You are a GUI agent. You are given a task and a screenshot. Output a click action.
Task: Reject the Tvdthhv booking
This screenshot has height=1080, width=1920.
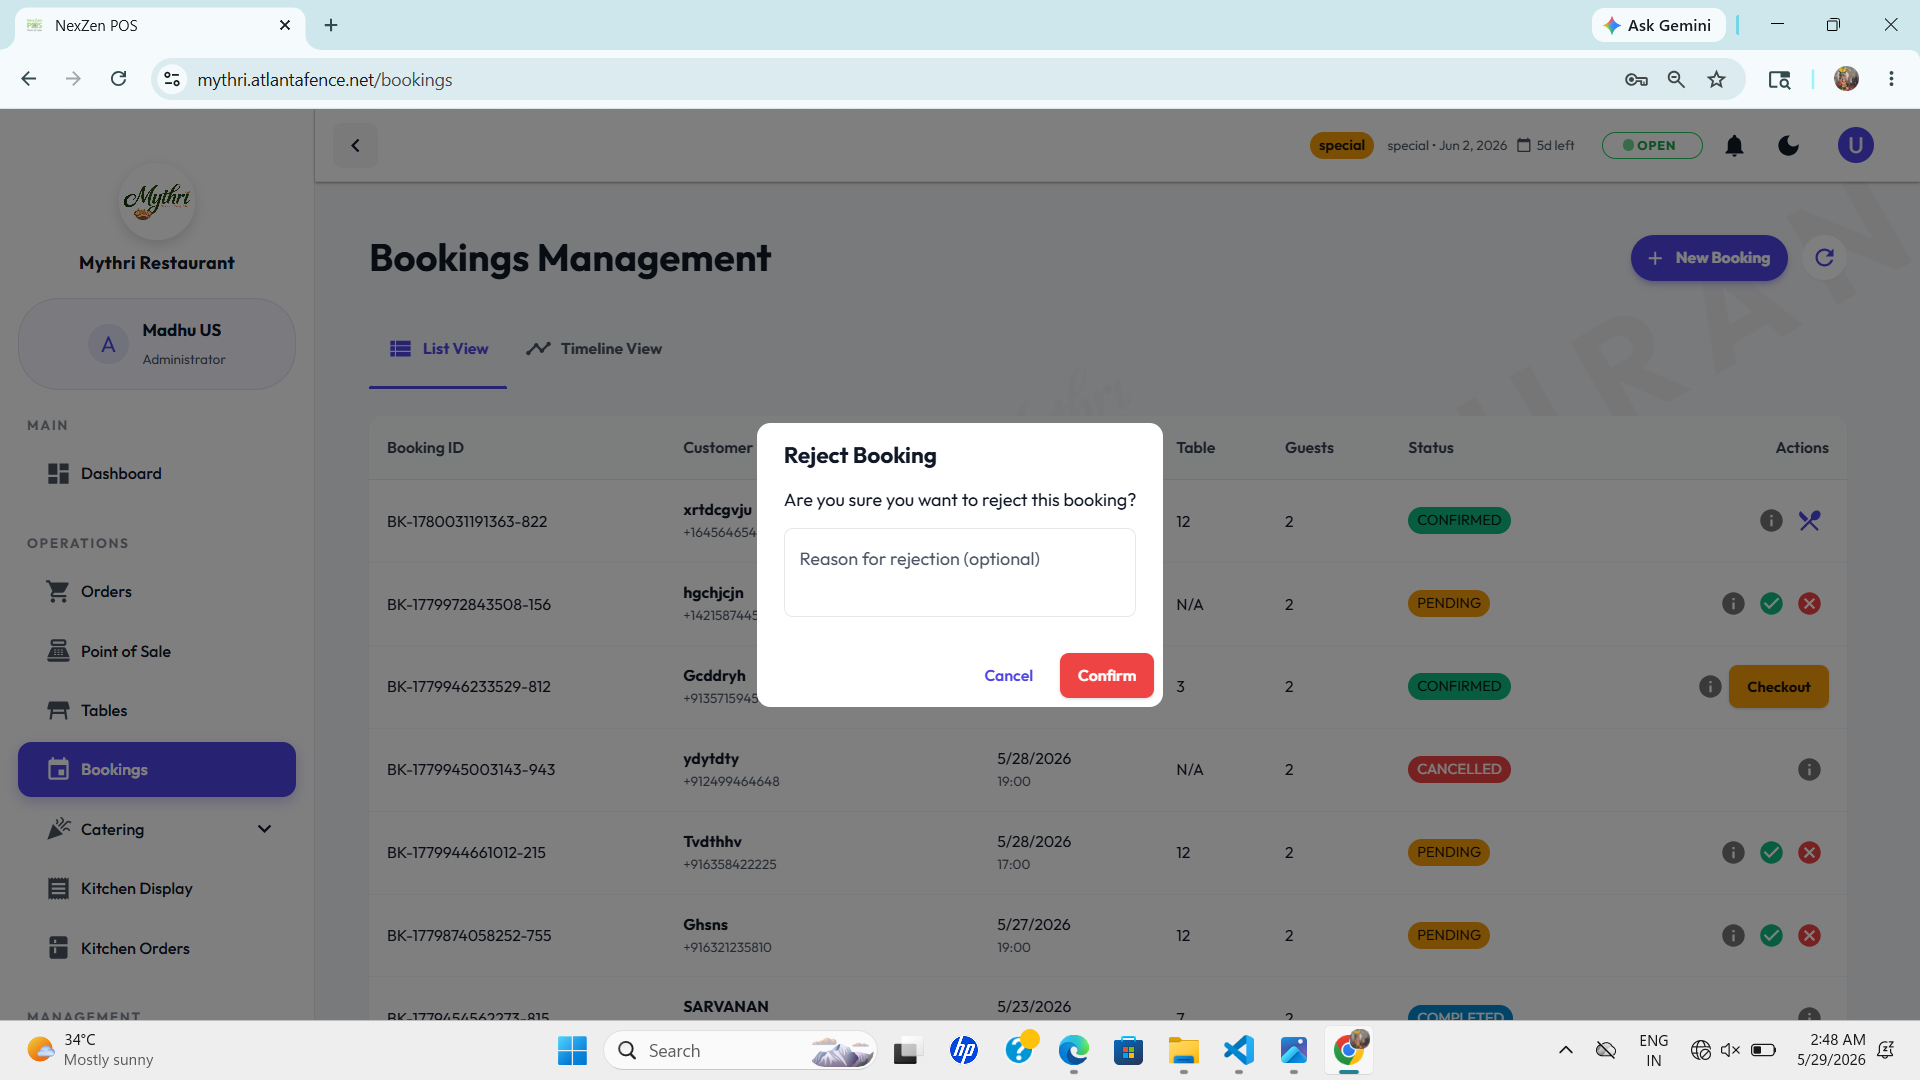click(x=1809, y=853)
